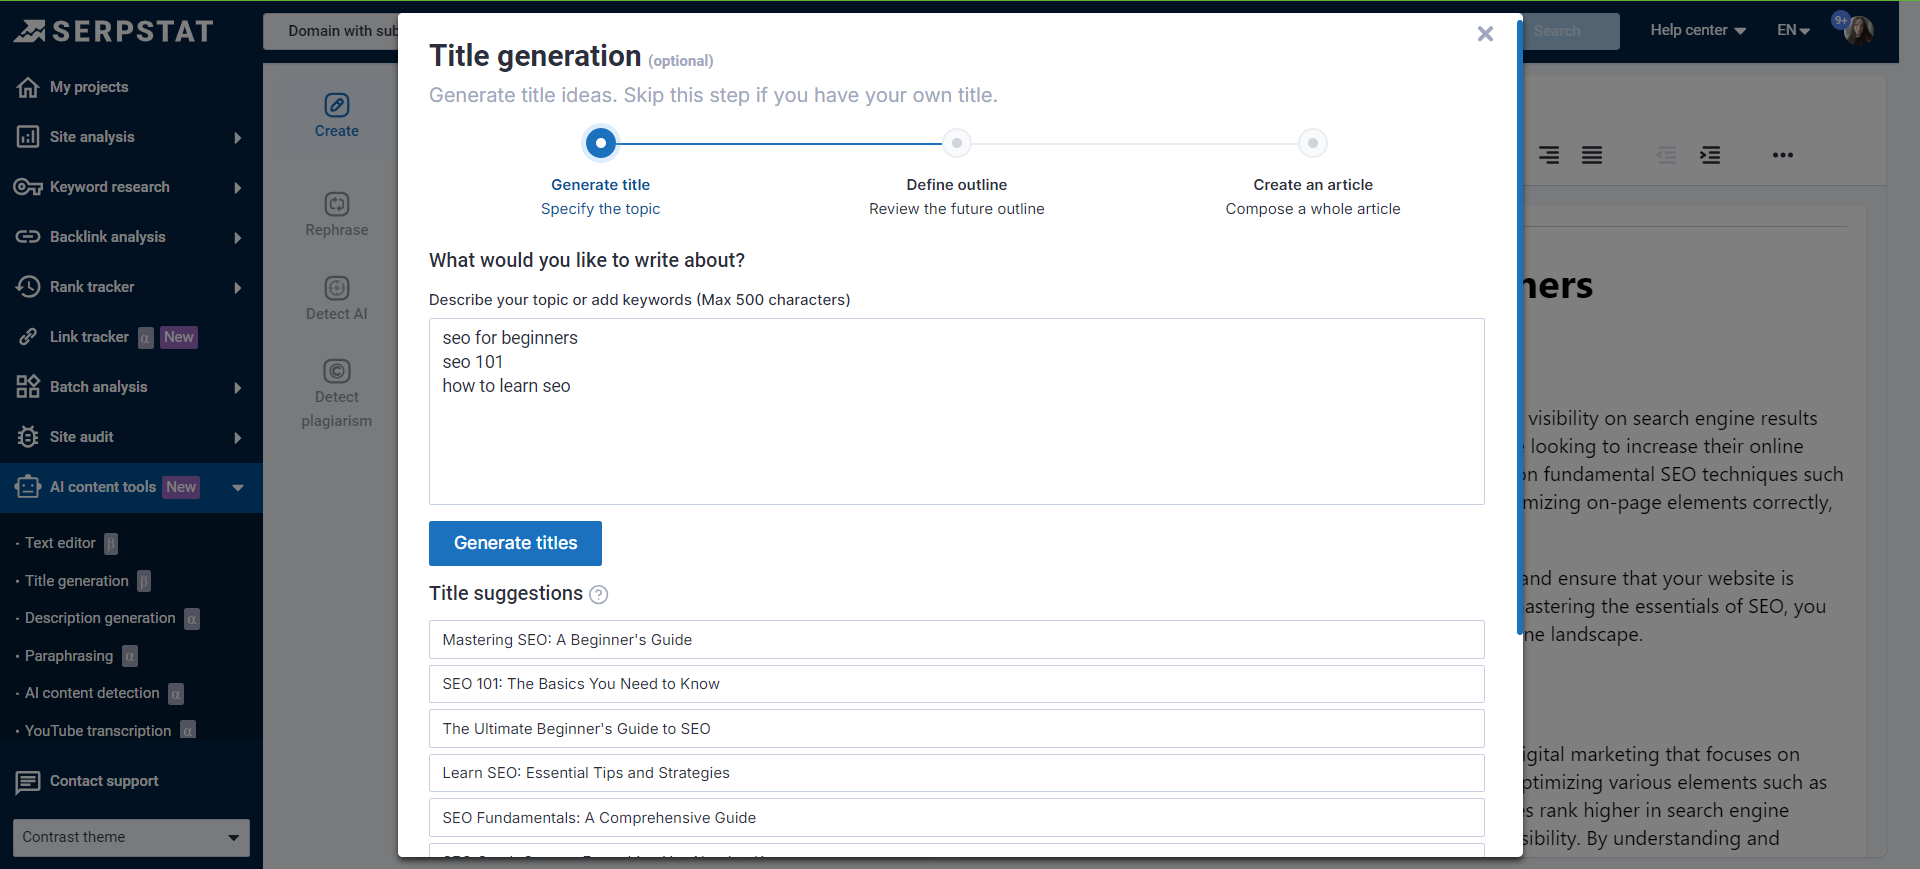Screen dimensions: 1920x869
Task: Click the AI content tools robot icon
Action: pos(28,487)
